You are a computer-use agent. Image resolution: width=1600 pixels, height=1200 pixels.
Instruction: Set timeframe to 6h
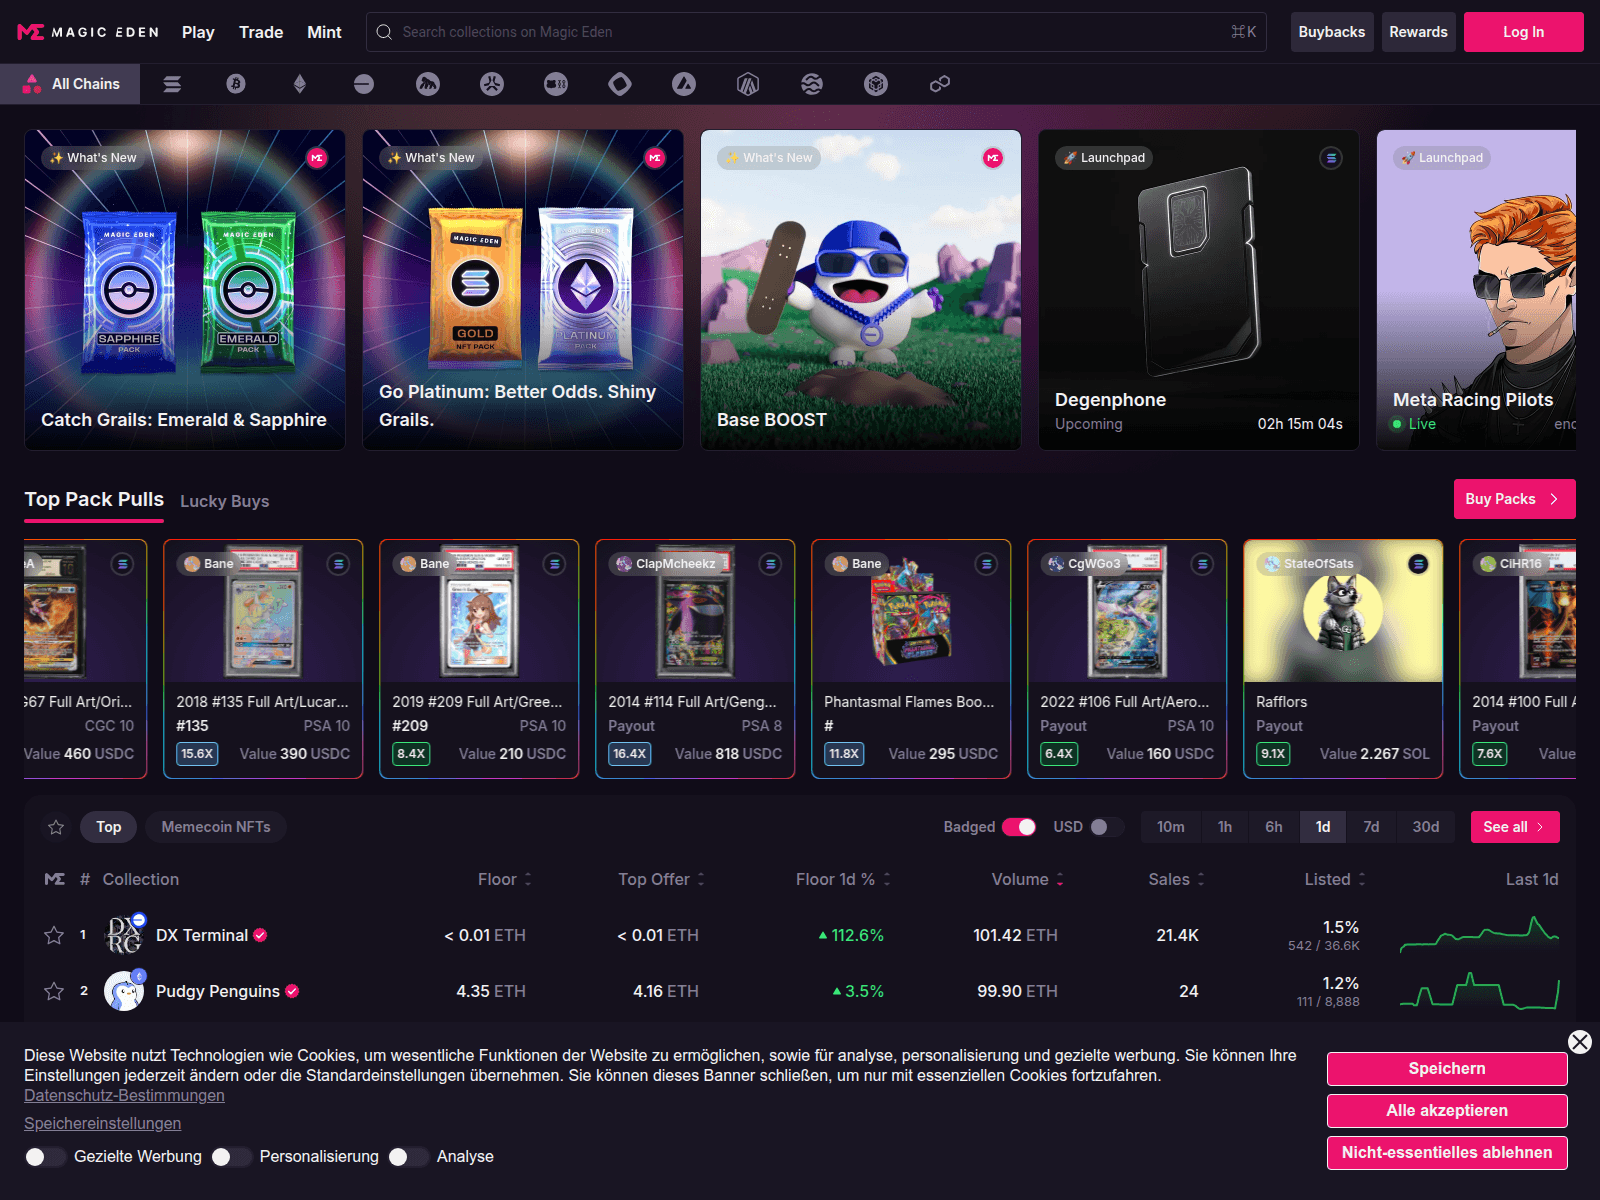(1273, 827)
